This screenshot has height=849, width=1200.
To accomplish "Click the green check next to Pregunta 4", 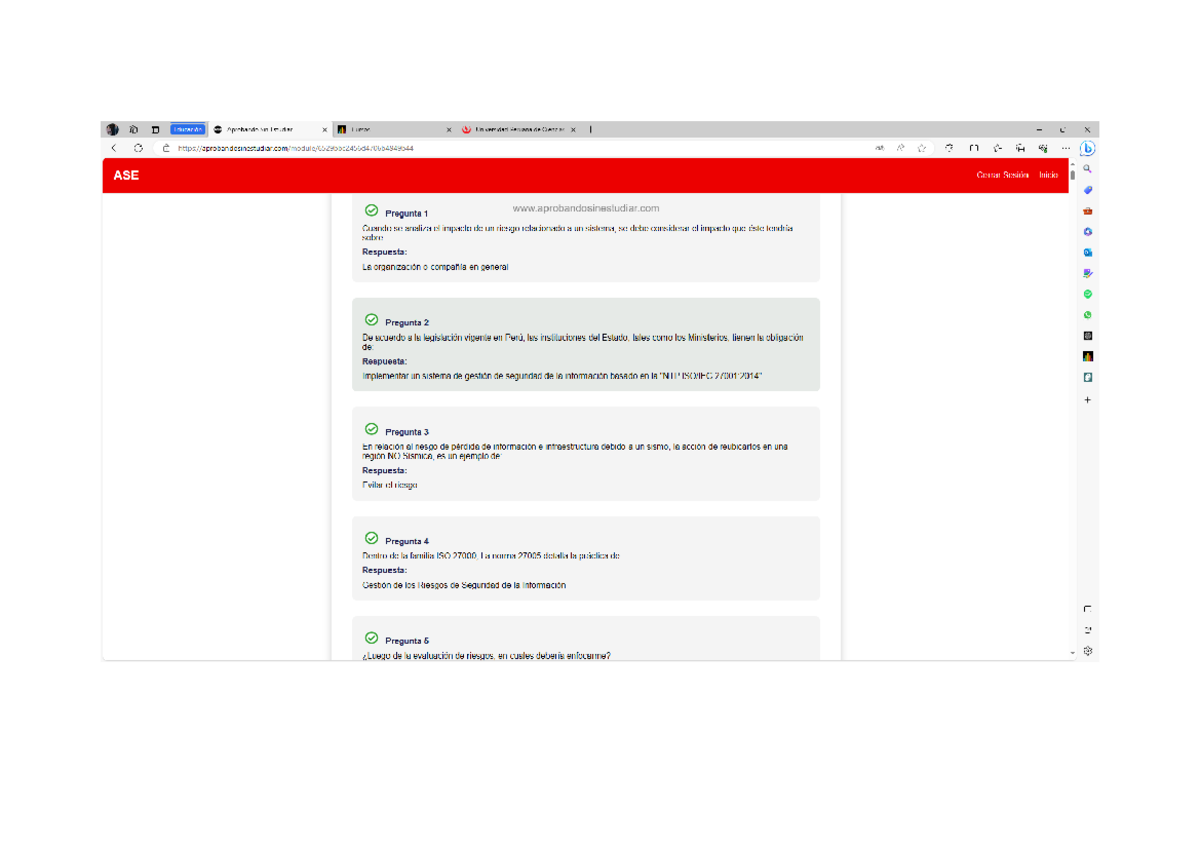I will click(x=371, y=539).
